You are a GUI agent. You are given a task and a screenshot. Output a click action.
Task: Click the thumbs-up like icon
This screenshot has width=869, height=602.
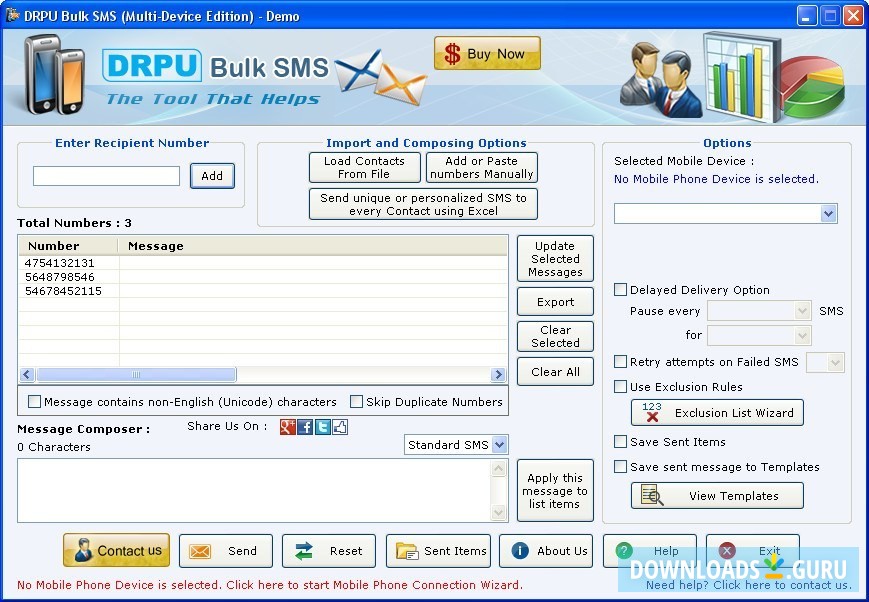pos(340,427)
